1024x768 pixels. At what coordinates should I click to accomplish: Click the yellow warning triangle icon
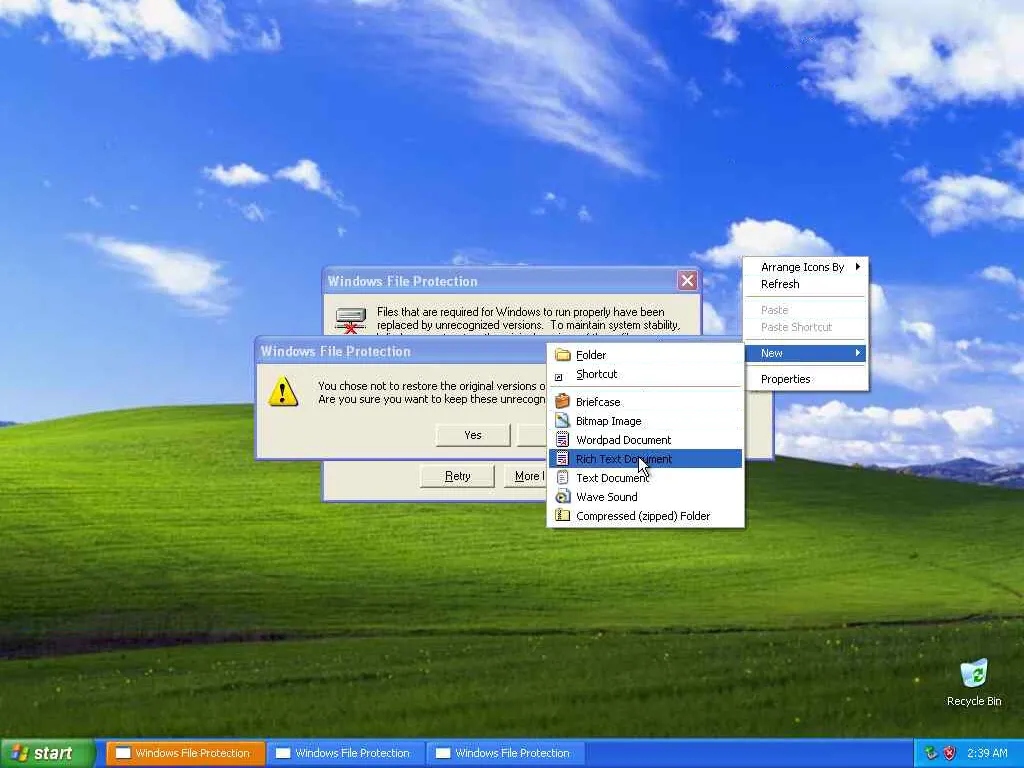(283, 391)
